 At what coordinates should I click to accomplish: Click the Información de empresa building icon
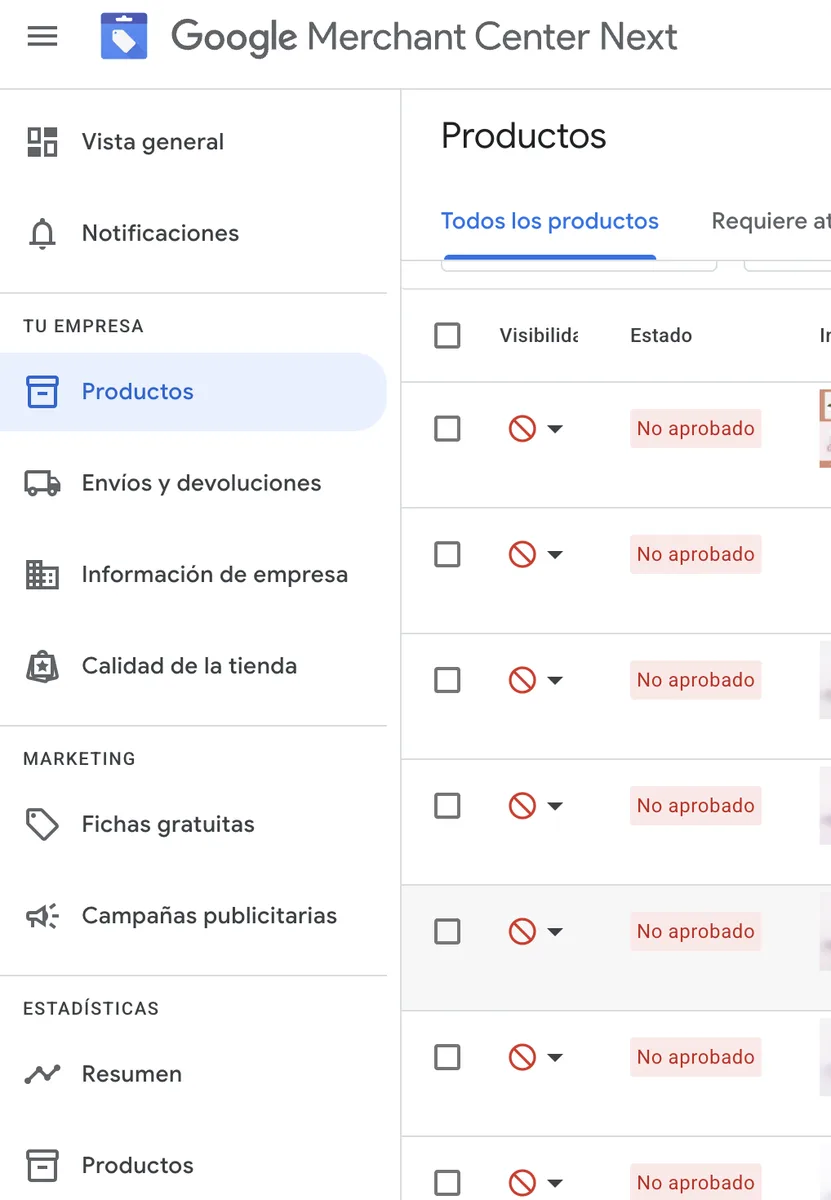click(x=42, y=575)
